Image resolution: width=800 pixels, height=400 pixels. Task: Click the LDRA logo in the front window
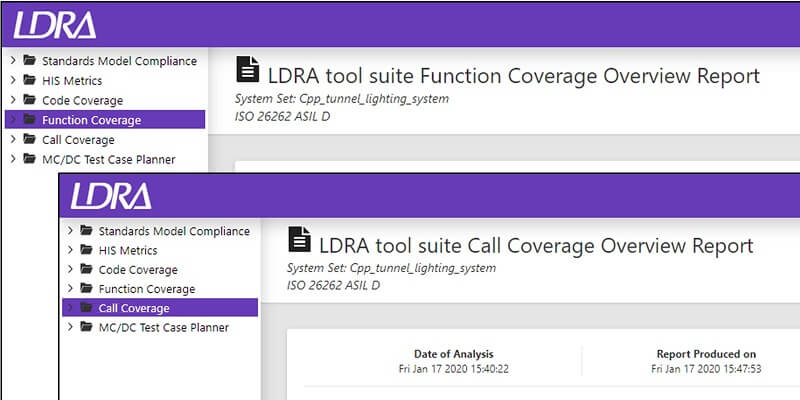coord(111,196)
